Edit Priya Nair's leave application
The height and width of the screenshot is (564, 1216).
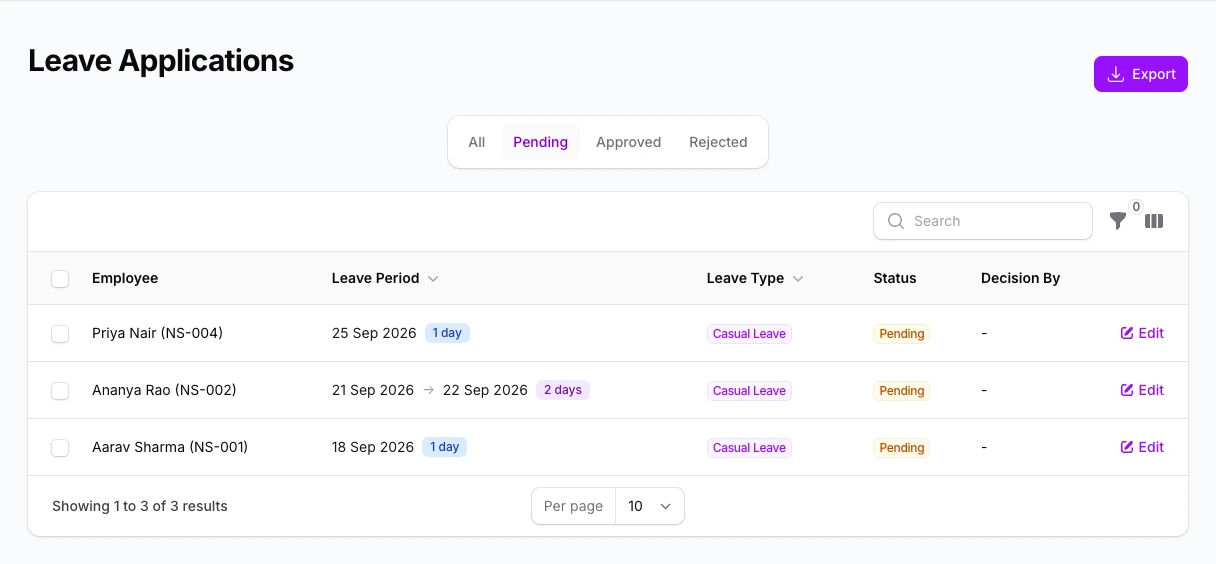click(x=1142, y=333)
